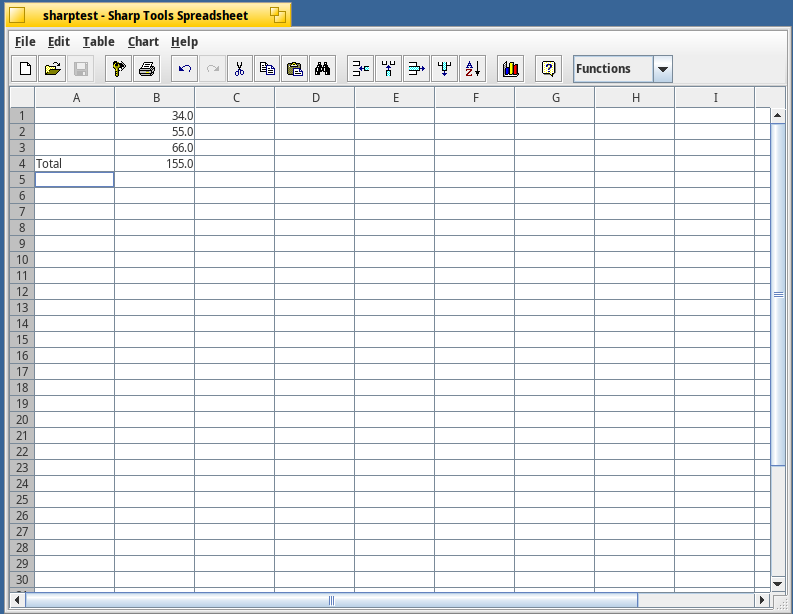Open the Table menu

(x=99, y=41)
